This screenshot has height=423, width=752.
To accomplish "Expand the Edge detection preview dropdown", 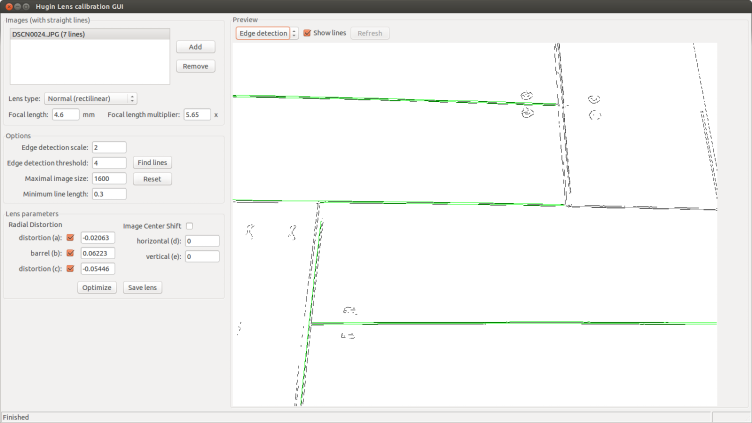I will 267,33.
